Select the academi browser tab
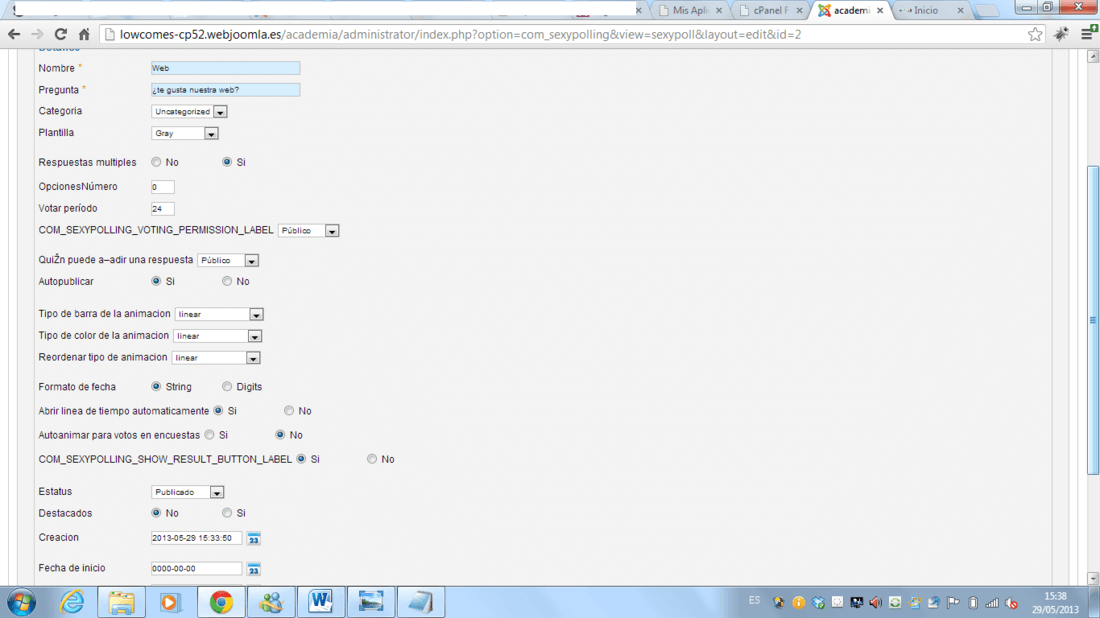The width and height of the screenshot is (1100, 618). (x=850, y=11)
